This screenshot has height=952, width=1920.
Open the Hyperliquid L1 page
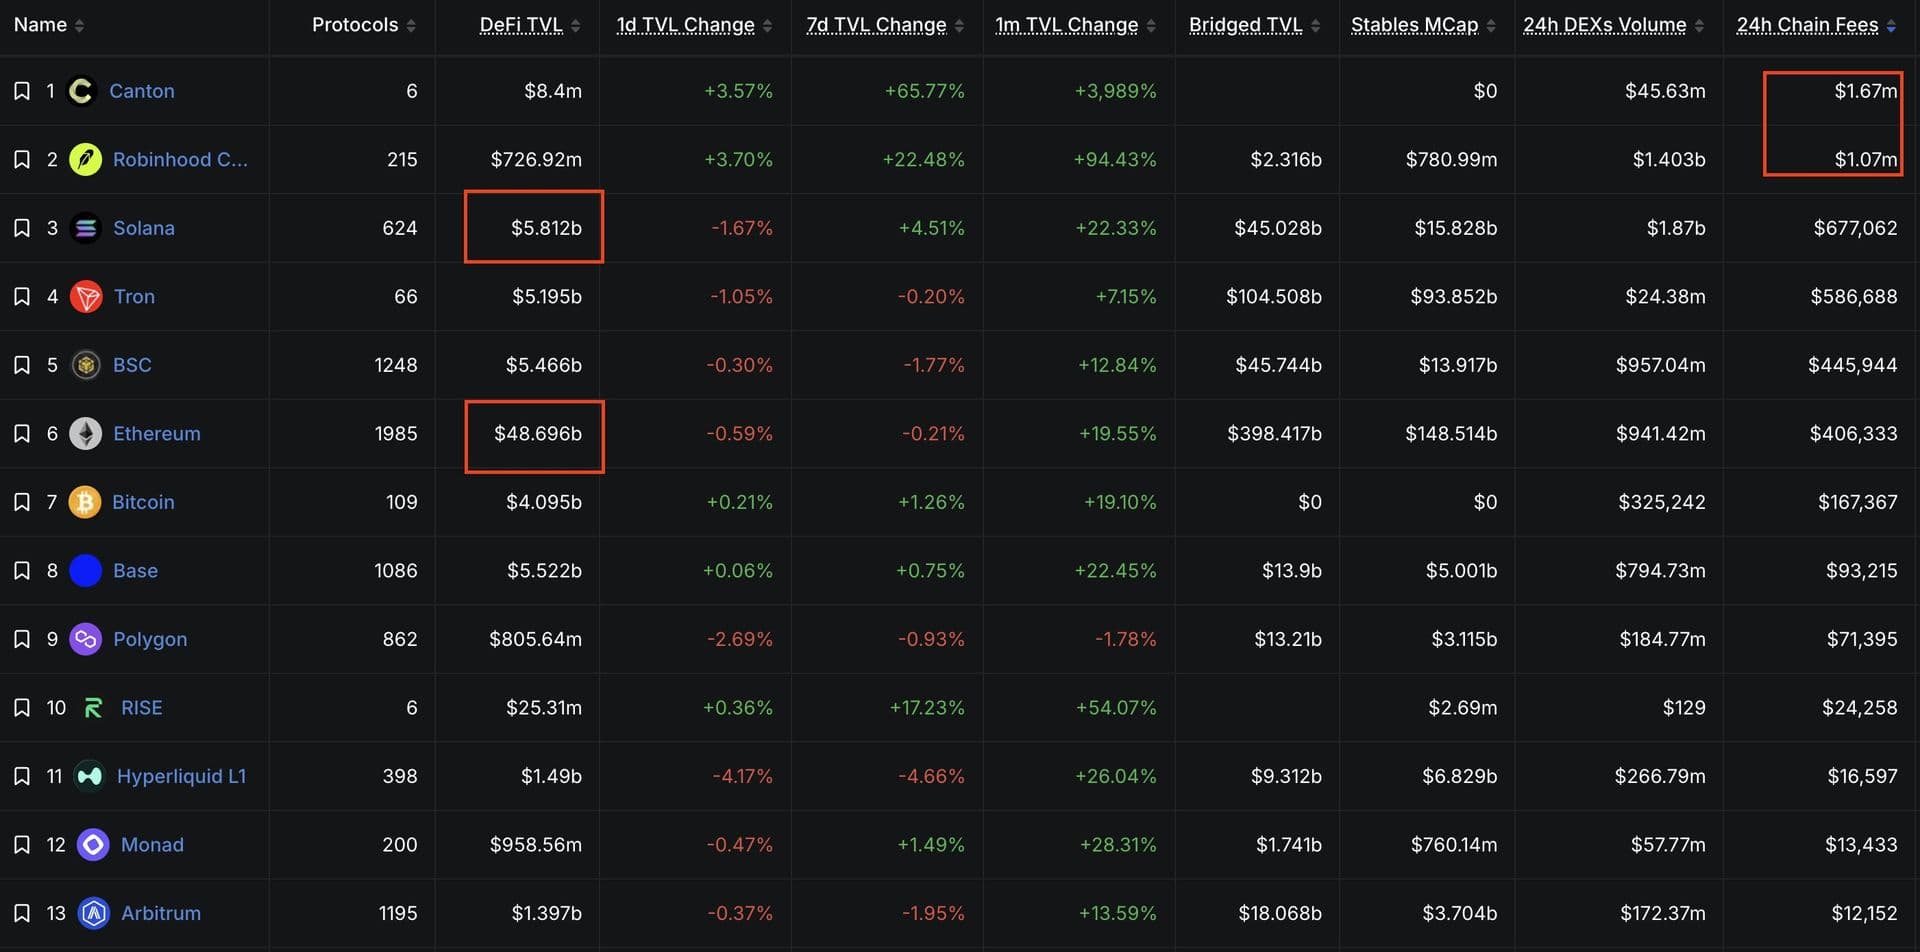coord(181,776)
